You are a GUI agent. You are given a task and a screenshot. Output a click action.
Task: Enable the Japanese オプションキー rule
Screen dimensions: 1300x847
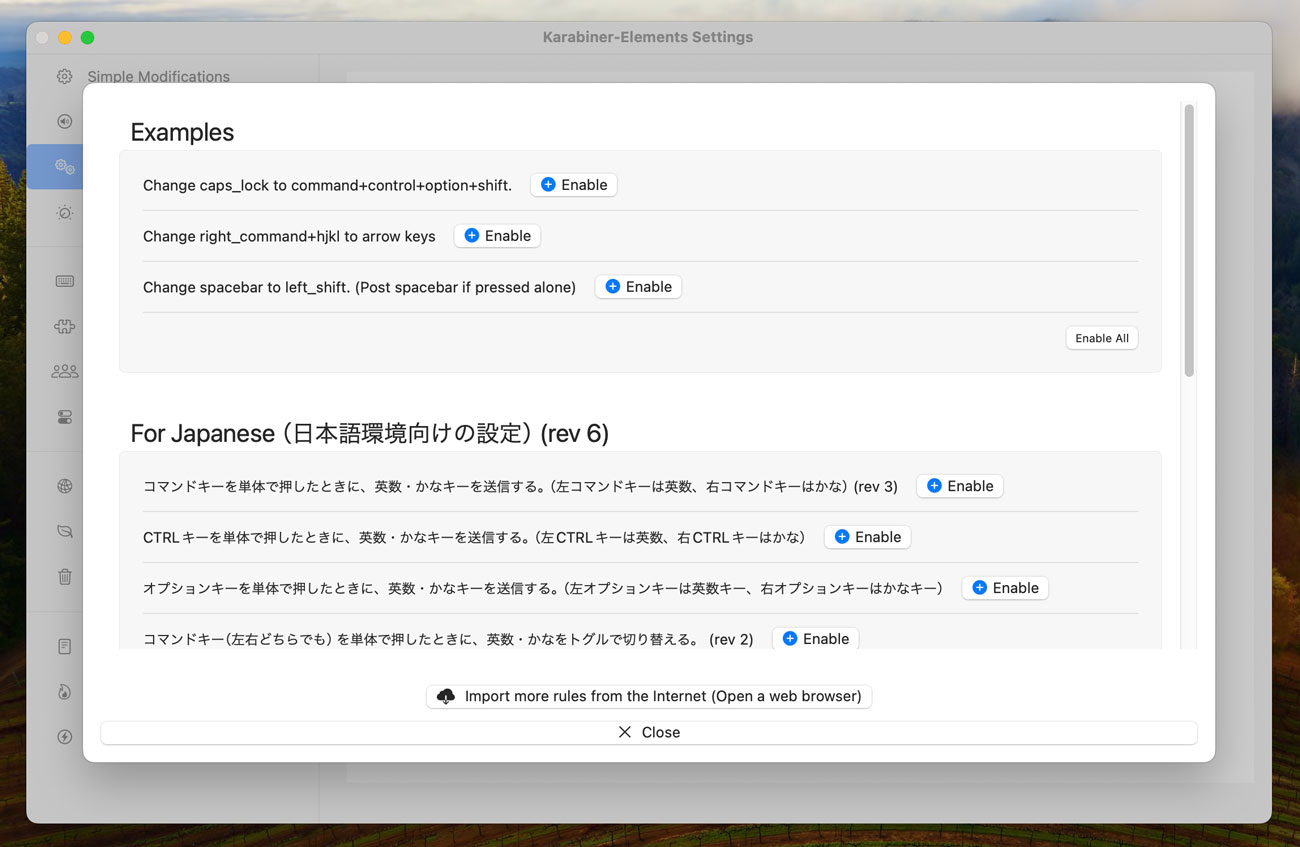[x=1005, y=588]
